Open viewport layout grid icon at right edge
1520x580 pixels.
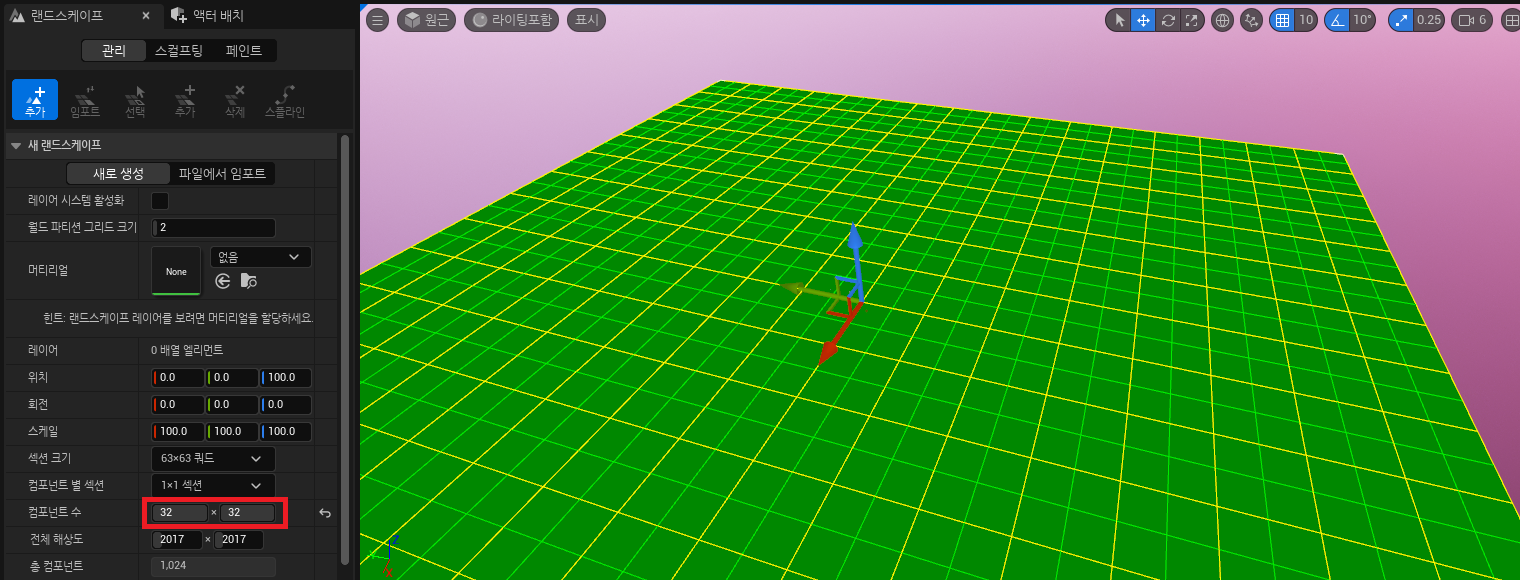[x=1510, y=20]
